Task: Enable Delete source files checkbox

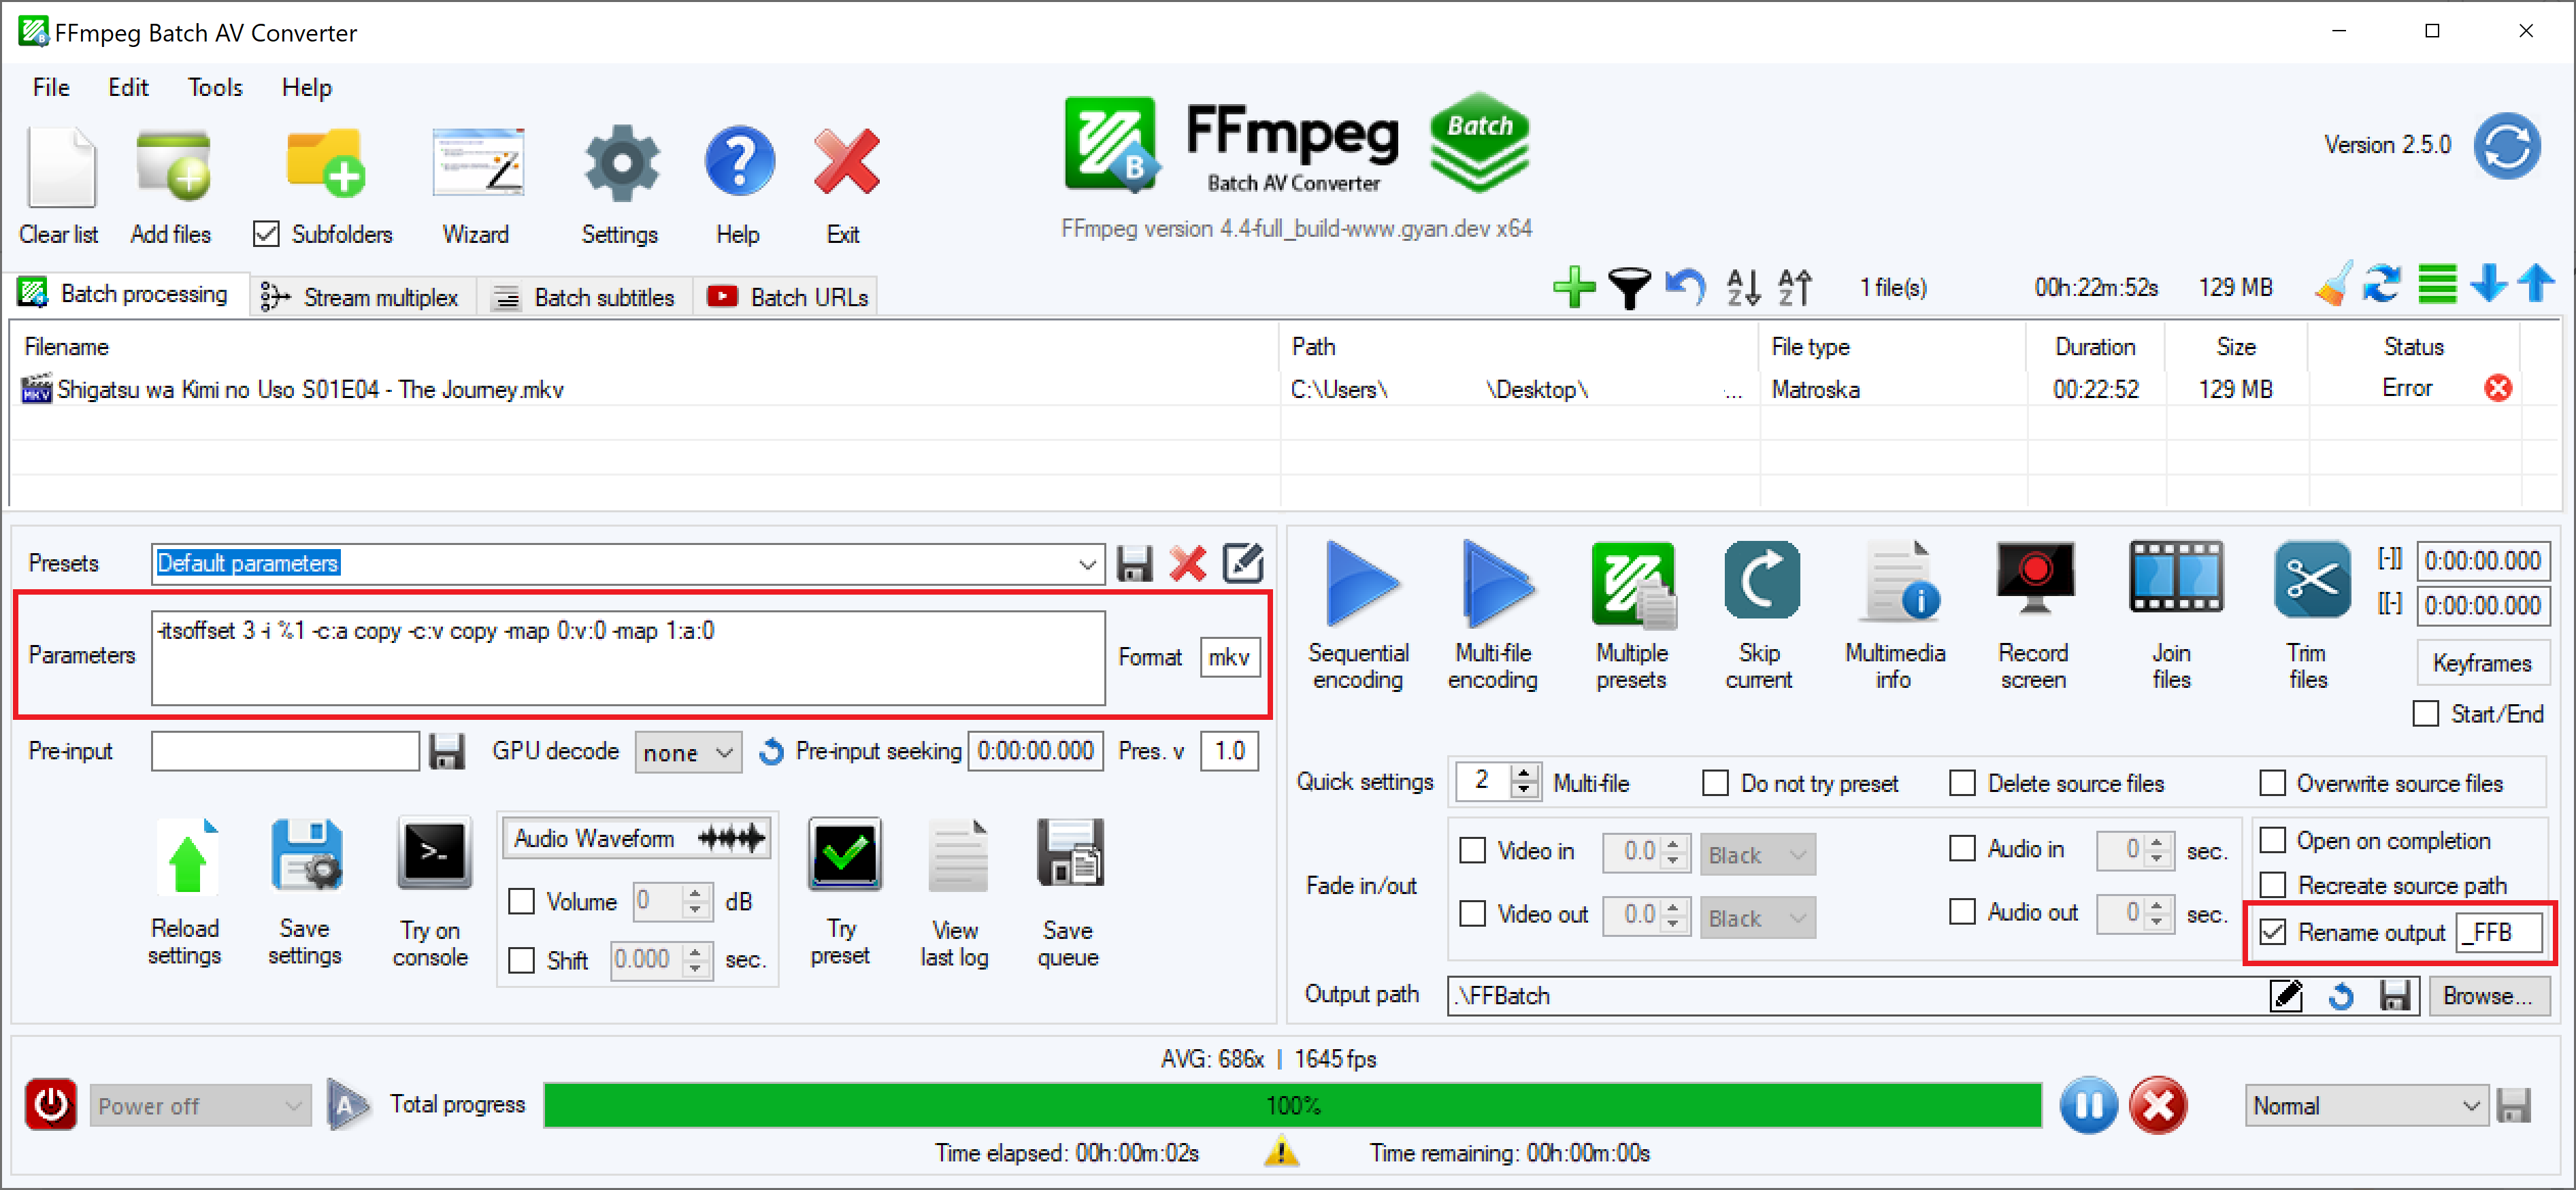Action: click(x=1962, y=783)
